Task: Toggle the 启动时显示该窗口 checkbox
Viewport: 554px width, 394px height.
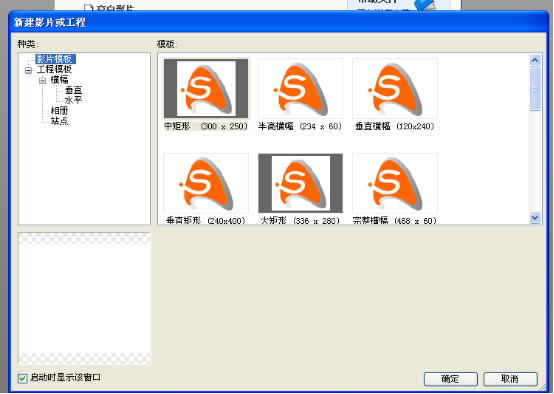Action: pos(23,378)
